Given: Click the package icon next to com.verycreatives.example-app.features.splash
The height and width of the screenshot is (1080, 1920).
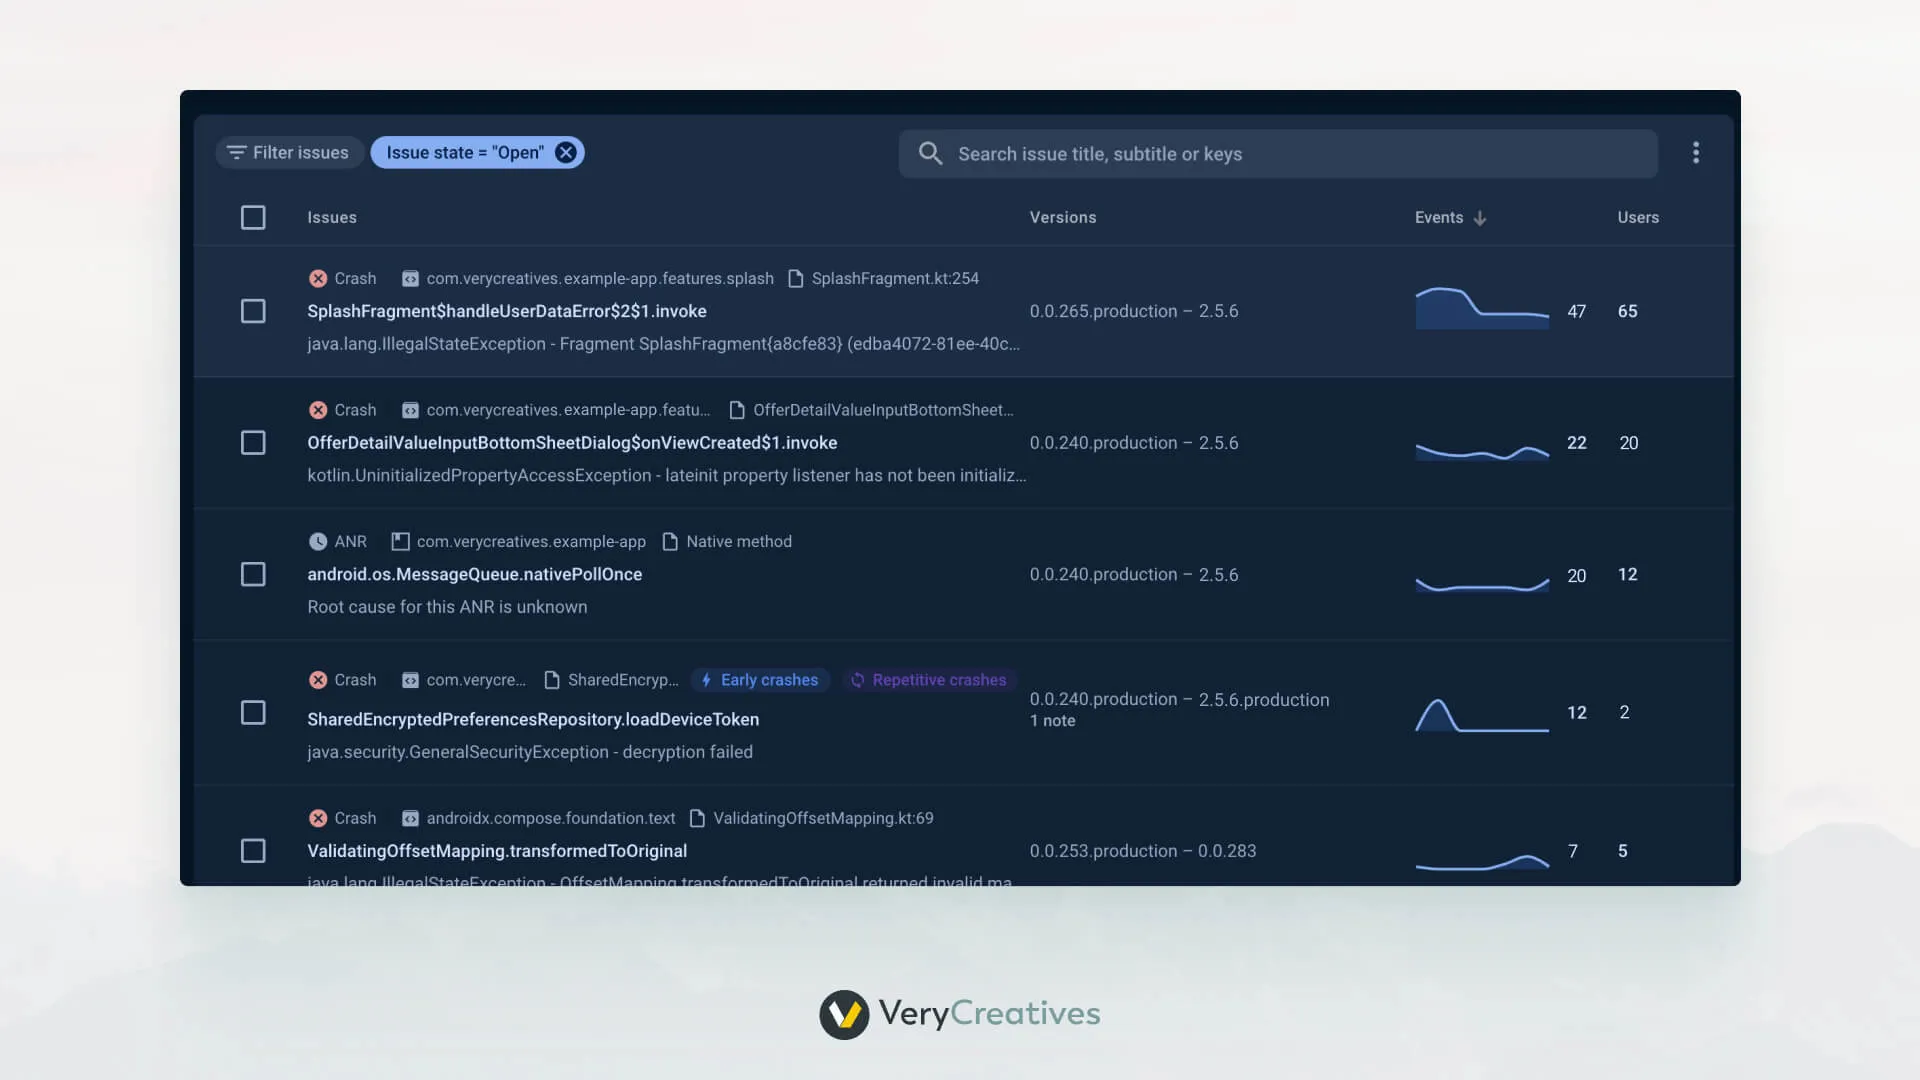Looking at the screenshot, I should tap(409, 278).
